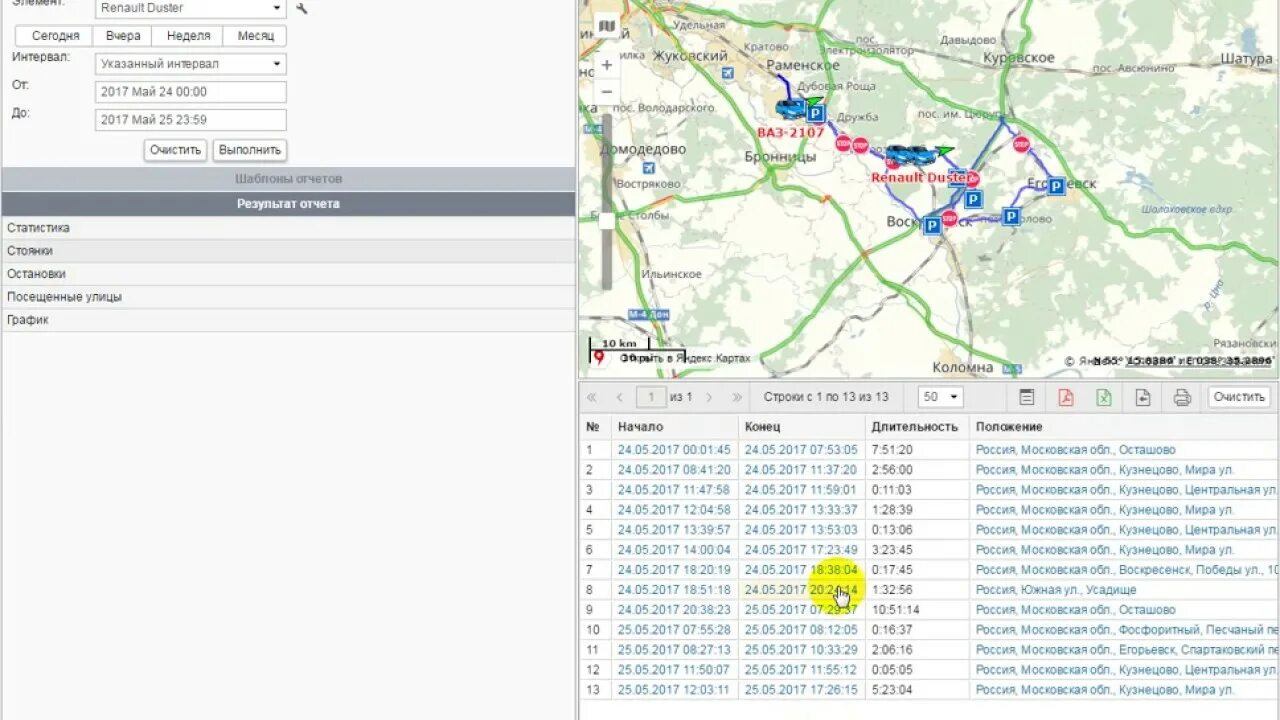1280x720 pixels.
Task: Expand the 'Шаблоны отчетов' section header
Action: (x=288, y=179)
